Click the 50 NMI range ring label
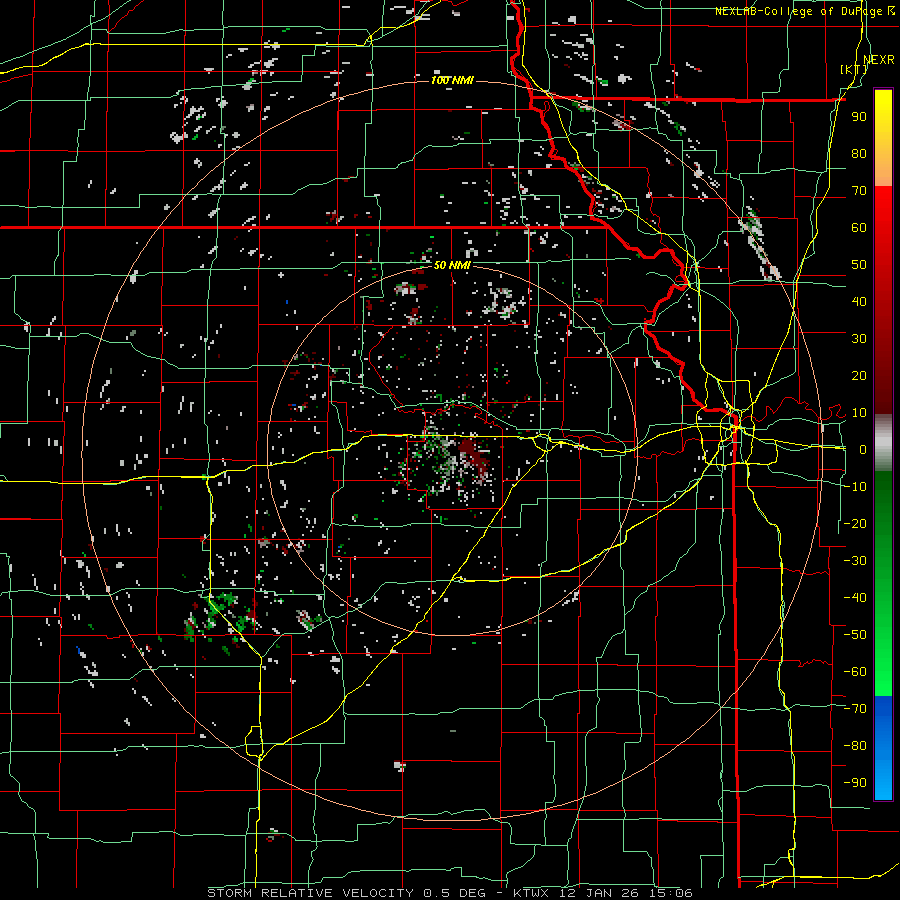Image resolution: width=900 pixels, height=900 pixels. click(452, 265)
